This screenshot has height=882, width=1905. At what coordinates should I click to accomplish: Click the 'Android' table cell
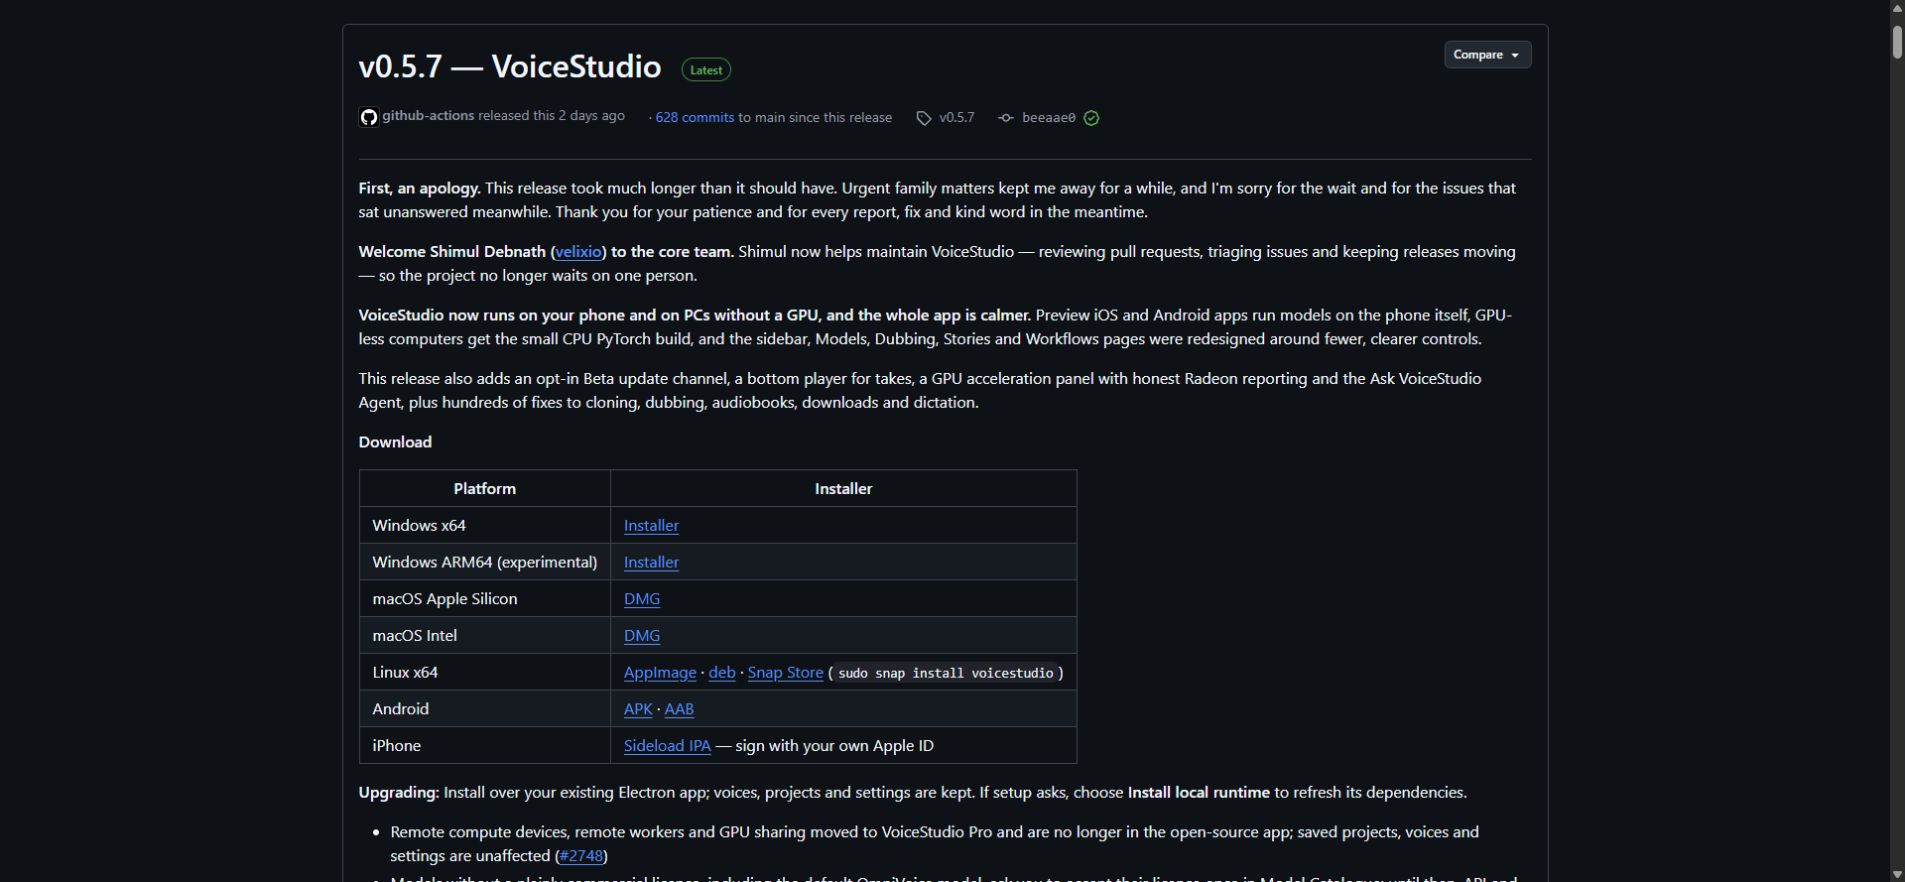pyautogui.click(x=485, y=709)
